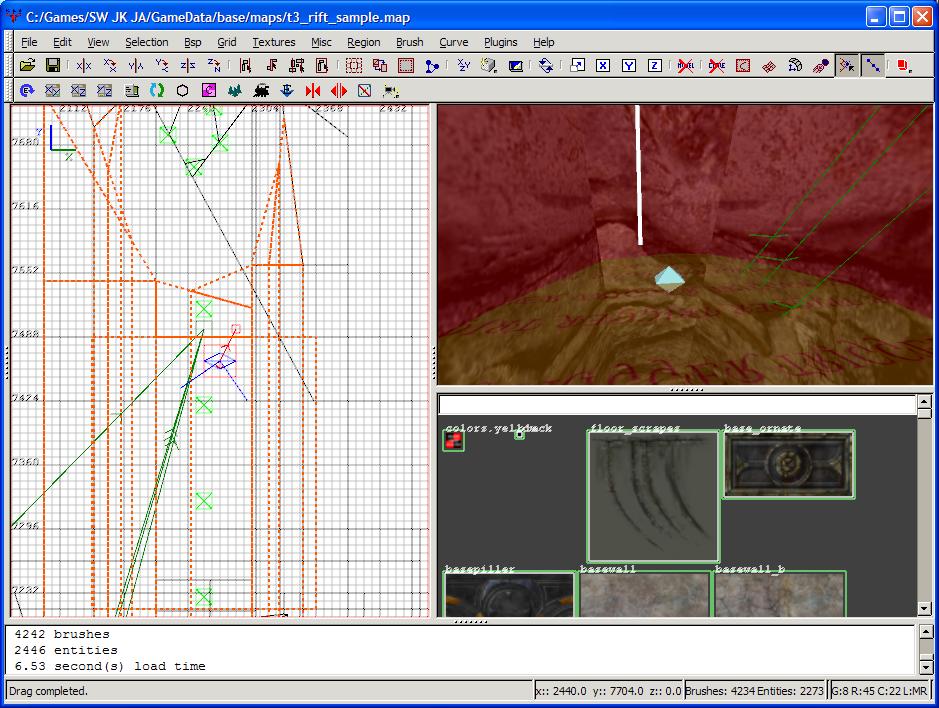
Task: Click the blue circular E plugin icon
Action: click(26, 90)
